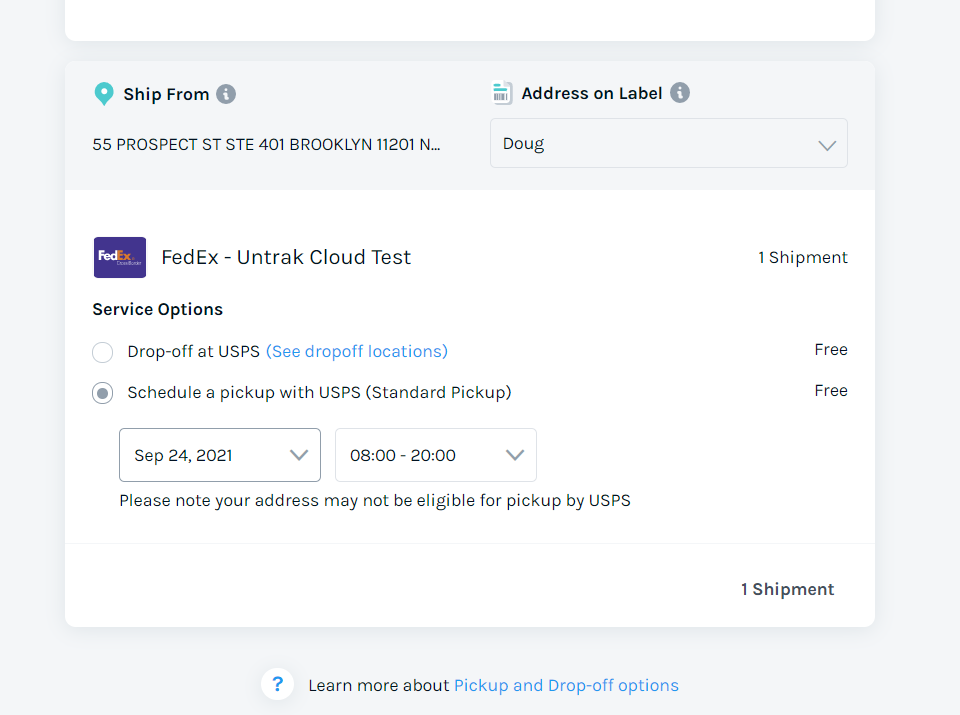Screen dimensions: 960x715
Task: Click the Schedule a pickup with USPS label text
Action: (x=319, y=393)
